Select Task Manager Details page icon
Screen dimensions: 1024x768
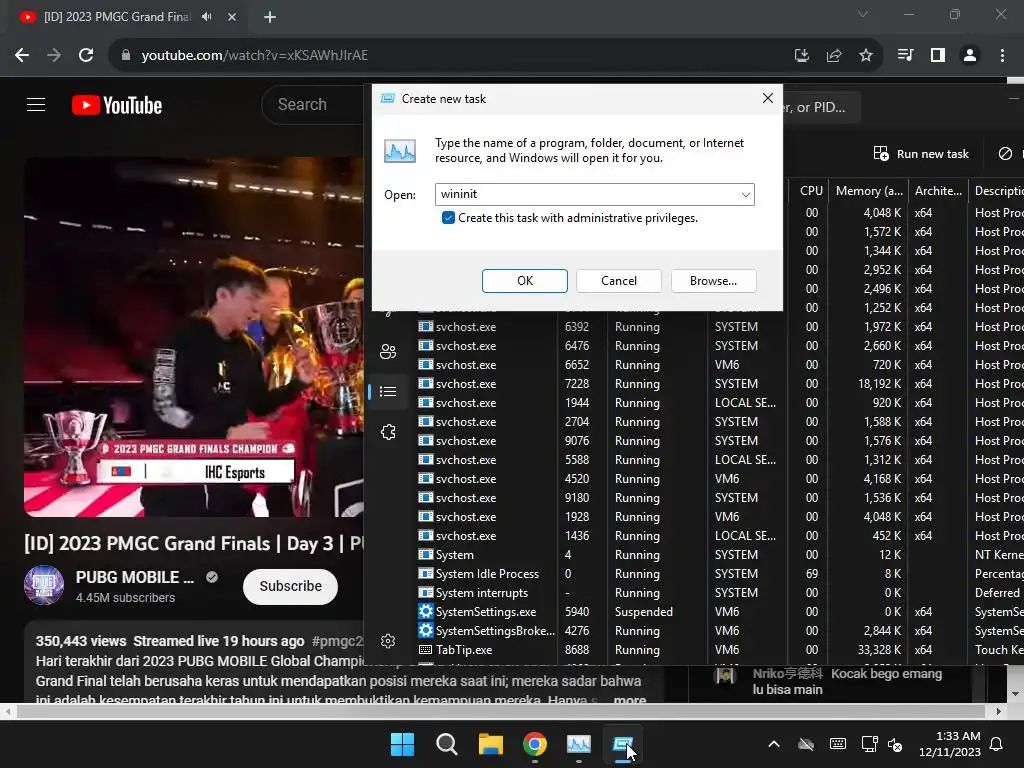click(388, 391)
